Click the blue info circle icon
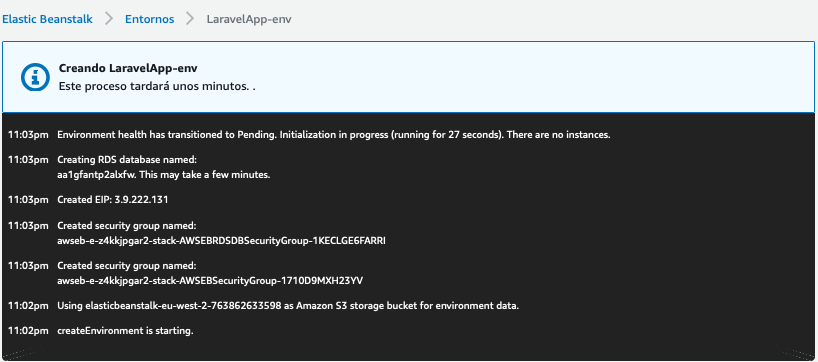The height and width of the screenshot is (362, 818). tap(35, 77)
